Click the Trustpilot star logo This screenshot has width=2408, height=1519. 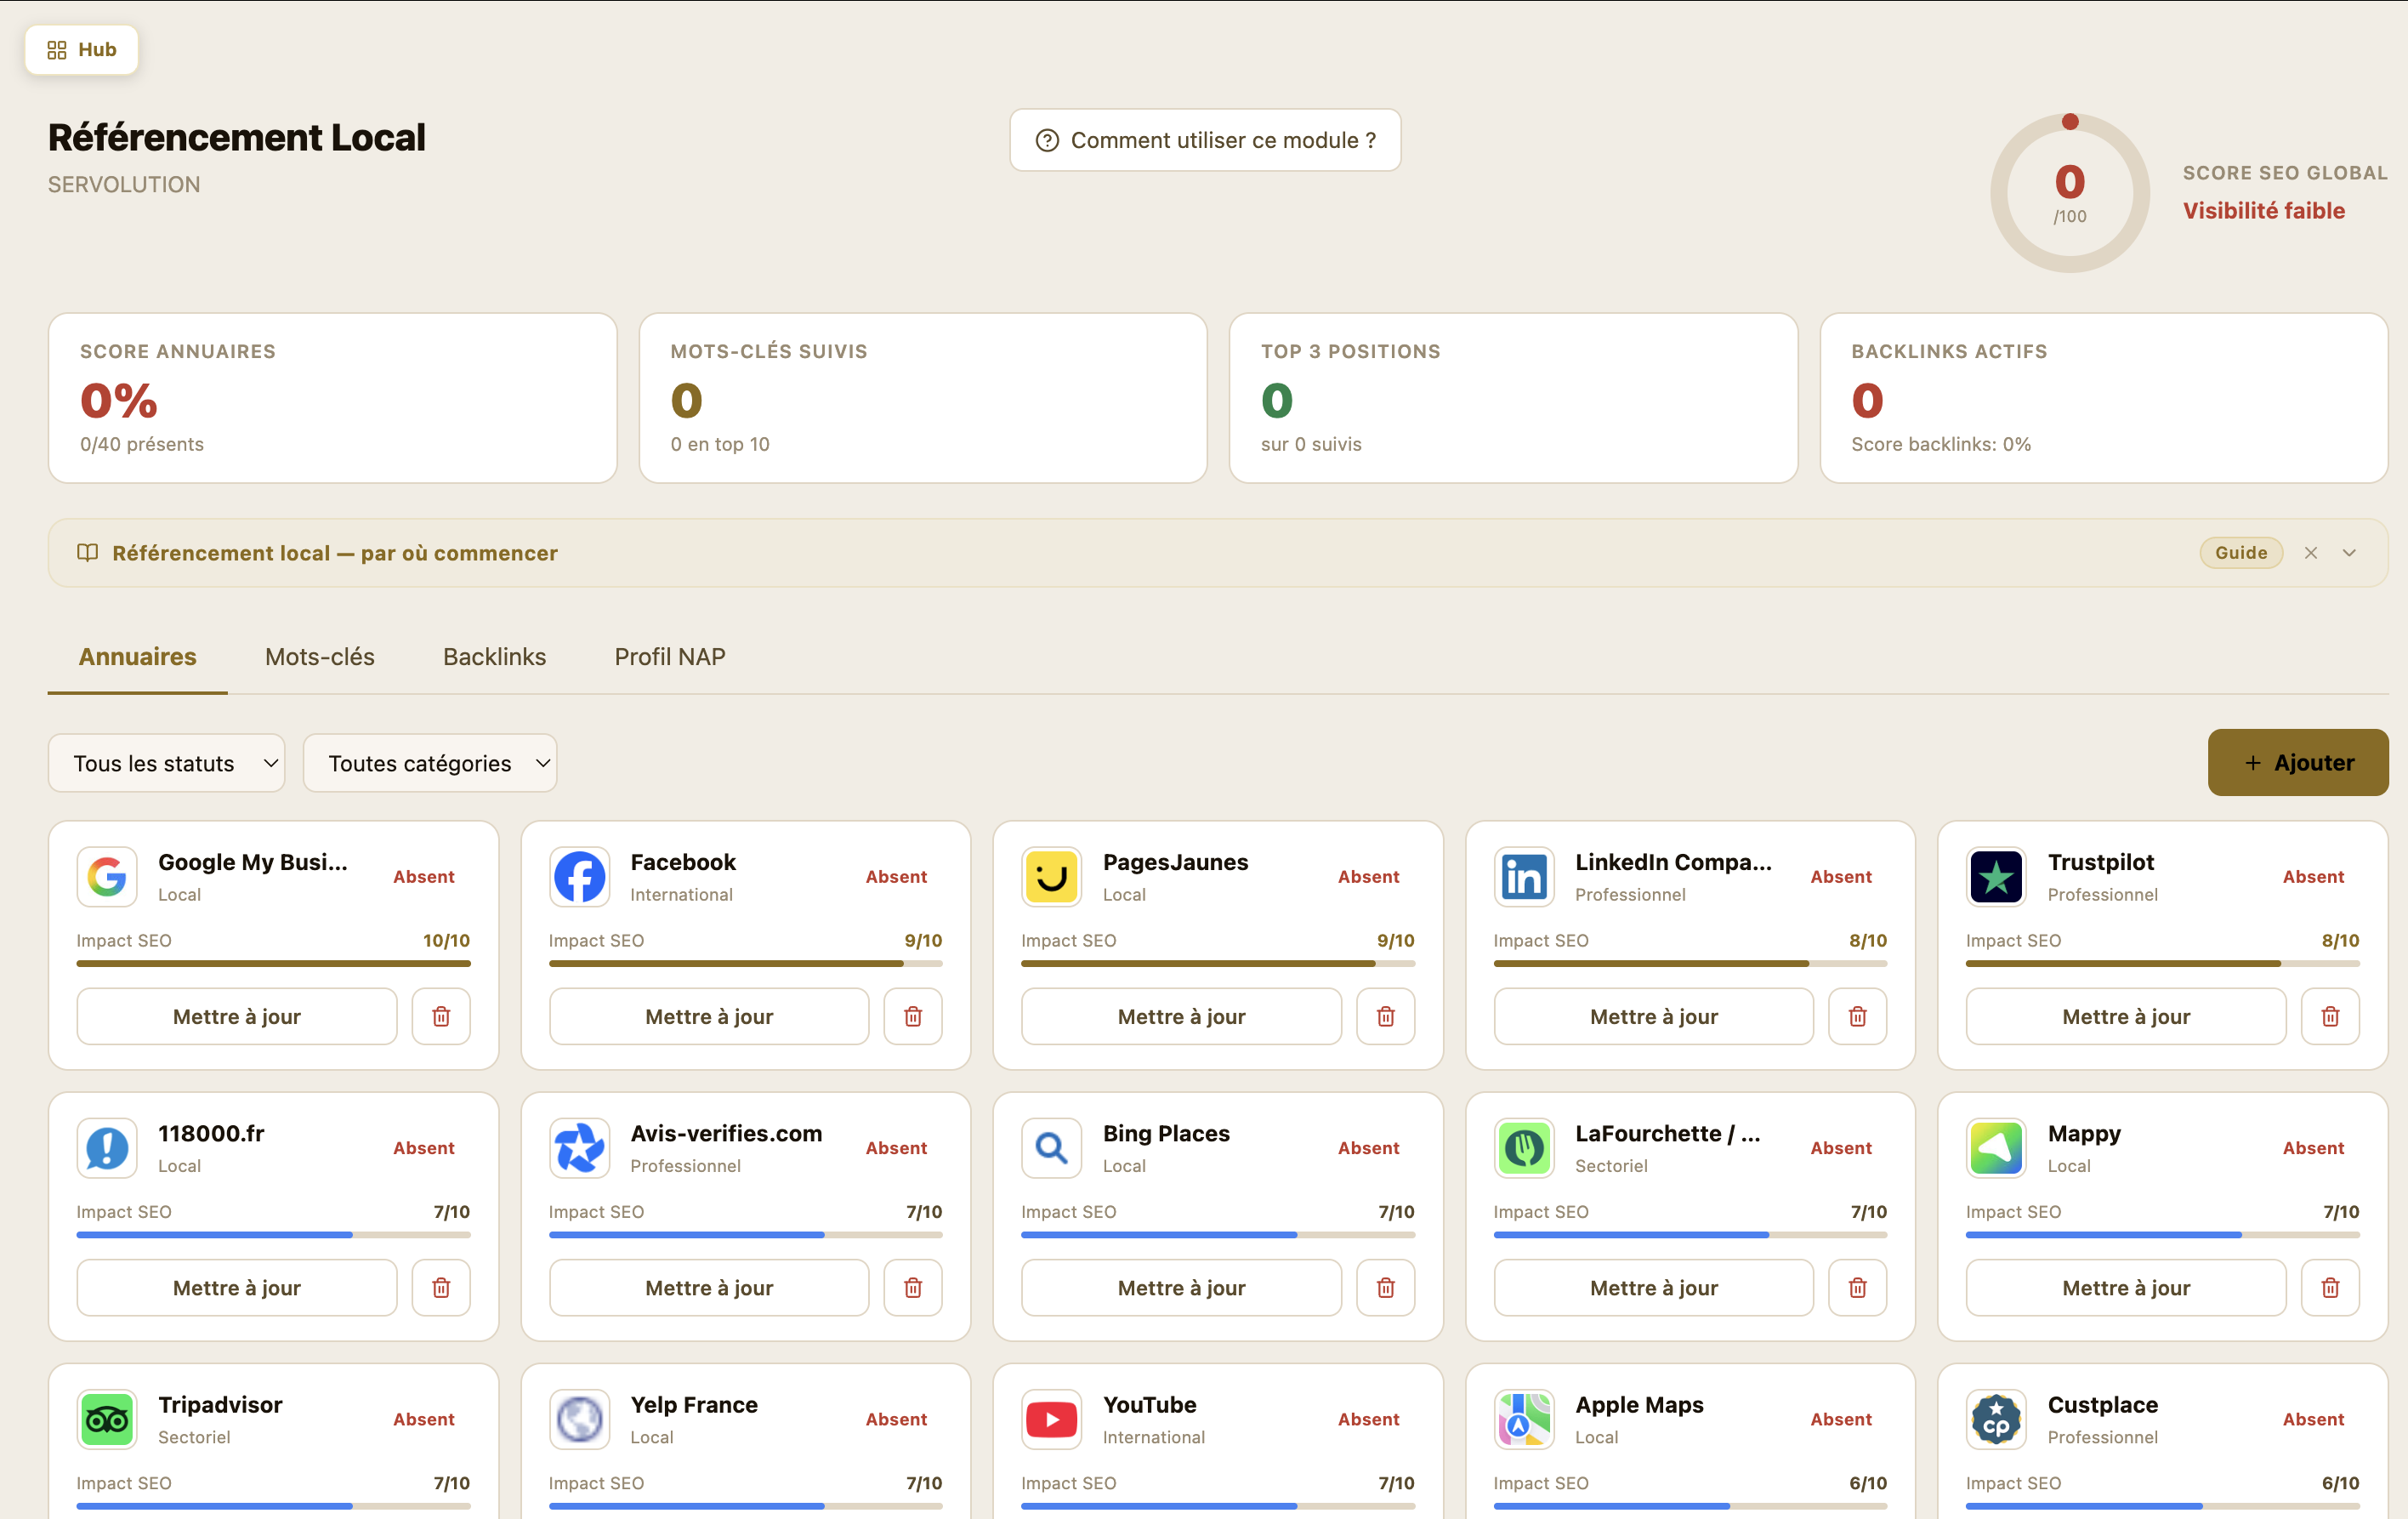tap(1995, 877)
